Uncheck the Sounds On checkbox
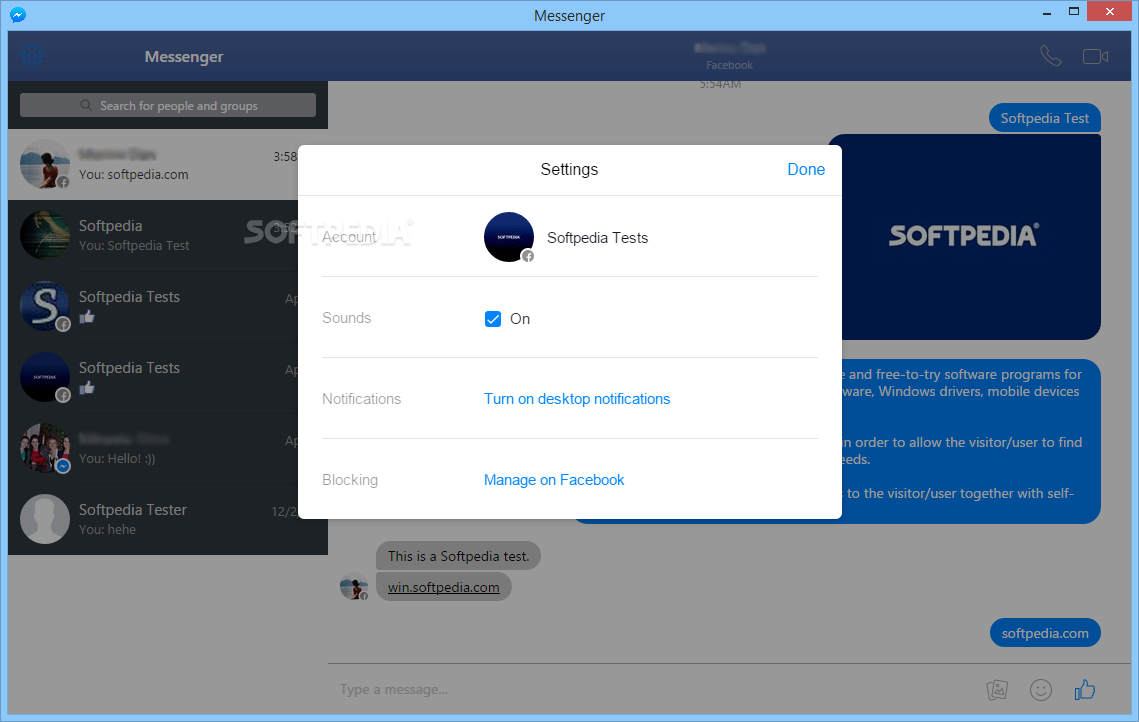 click(493, 319)
